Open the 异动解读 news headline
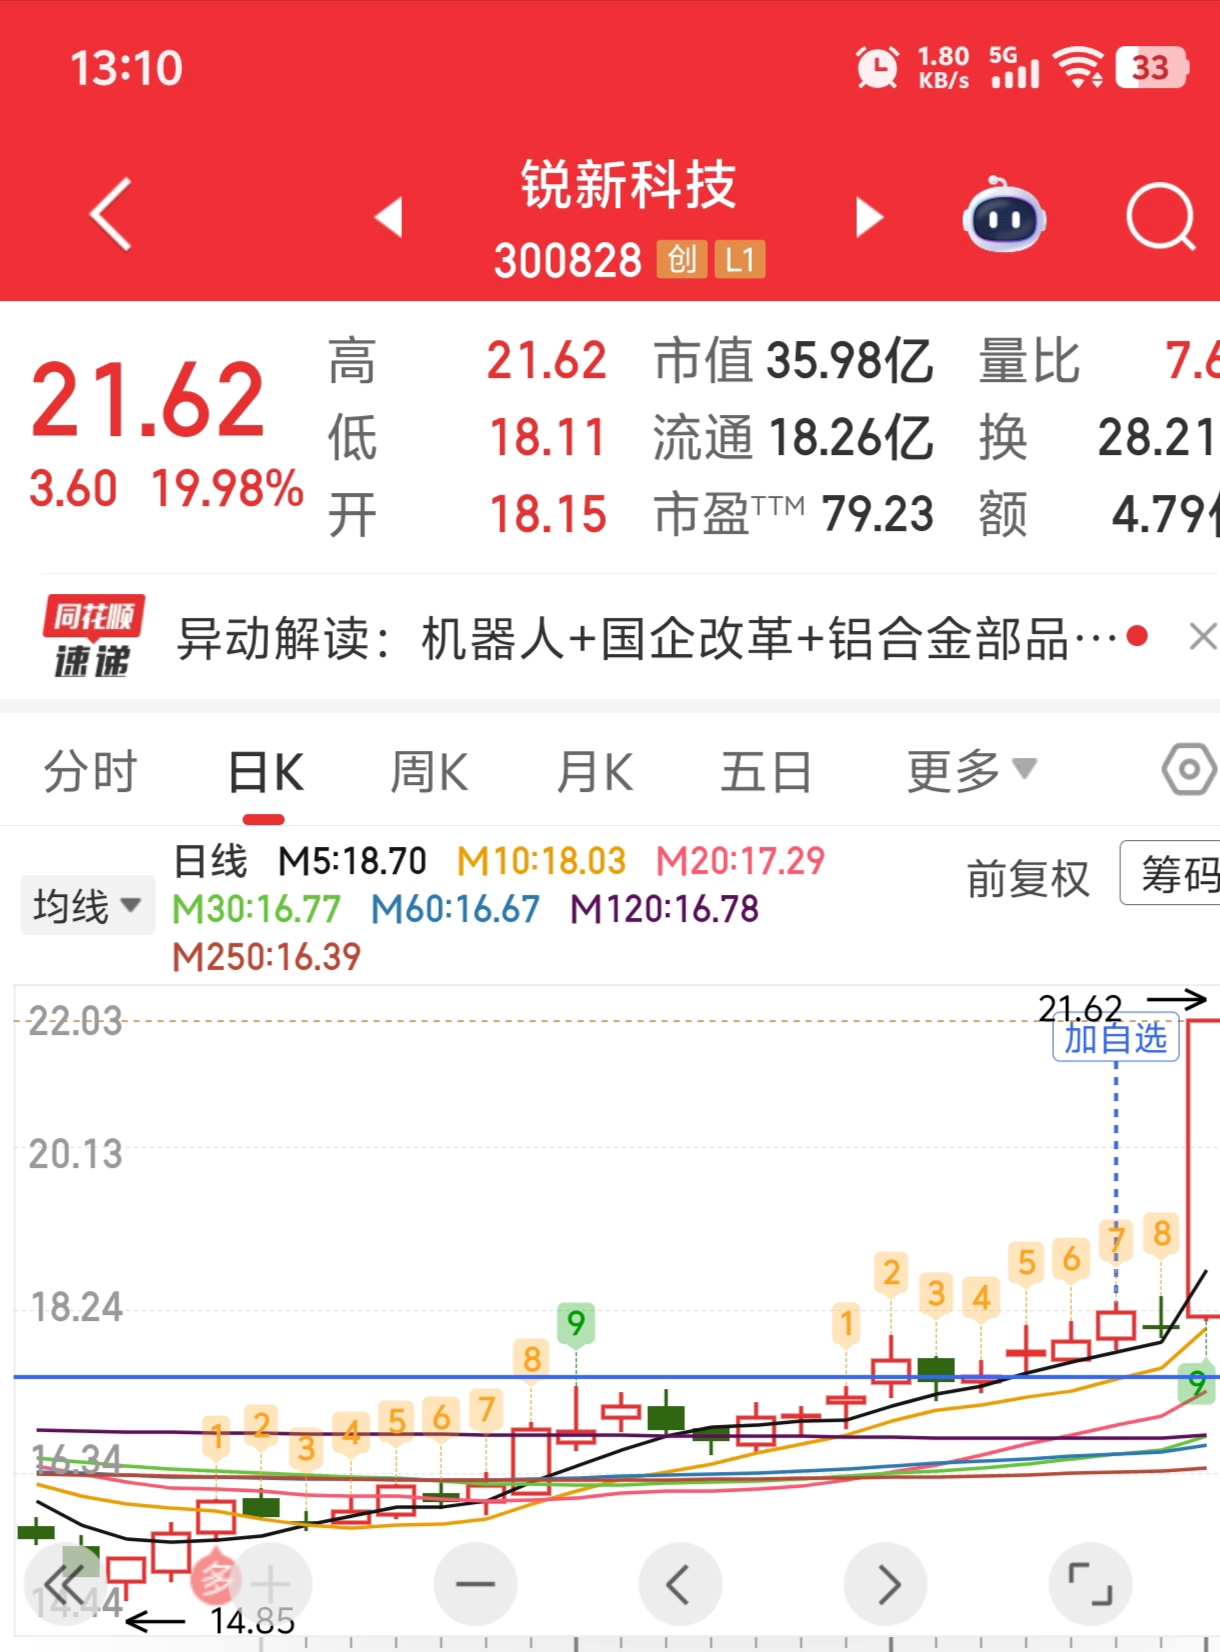This screenshot has height=1652, width=1220. coord(646,638)
